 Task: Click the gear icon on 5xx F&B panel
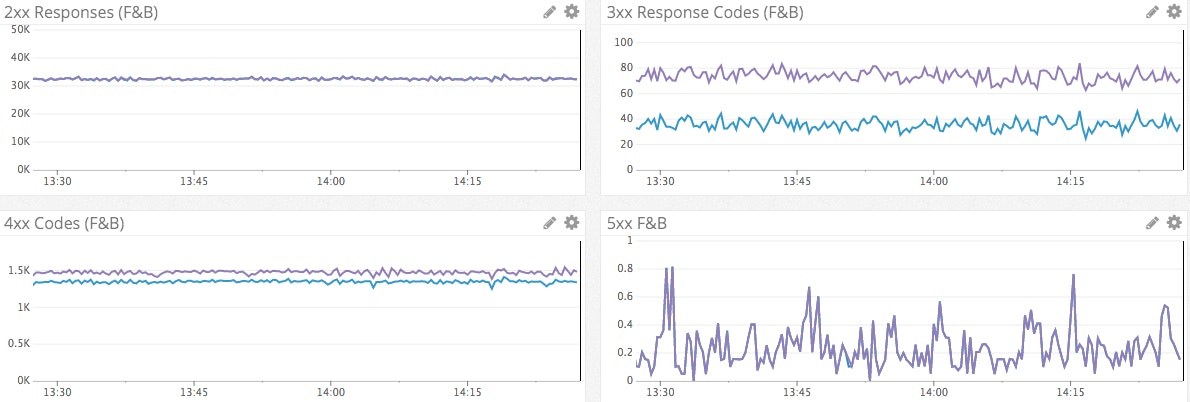coord(1173,223)
